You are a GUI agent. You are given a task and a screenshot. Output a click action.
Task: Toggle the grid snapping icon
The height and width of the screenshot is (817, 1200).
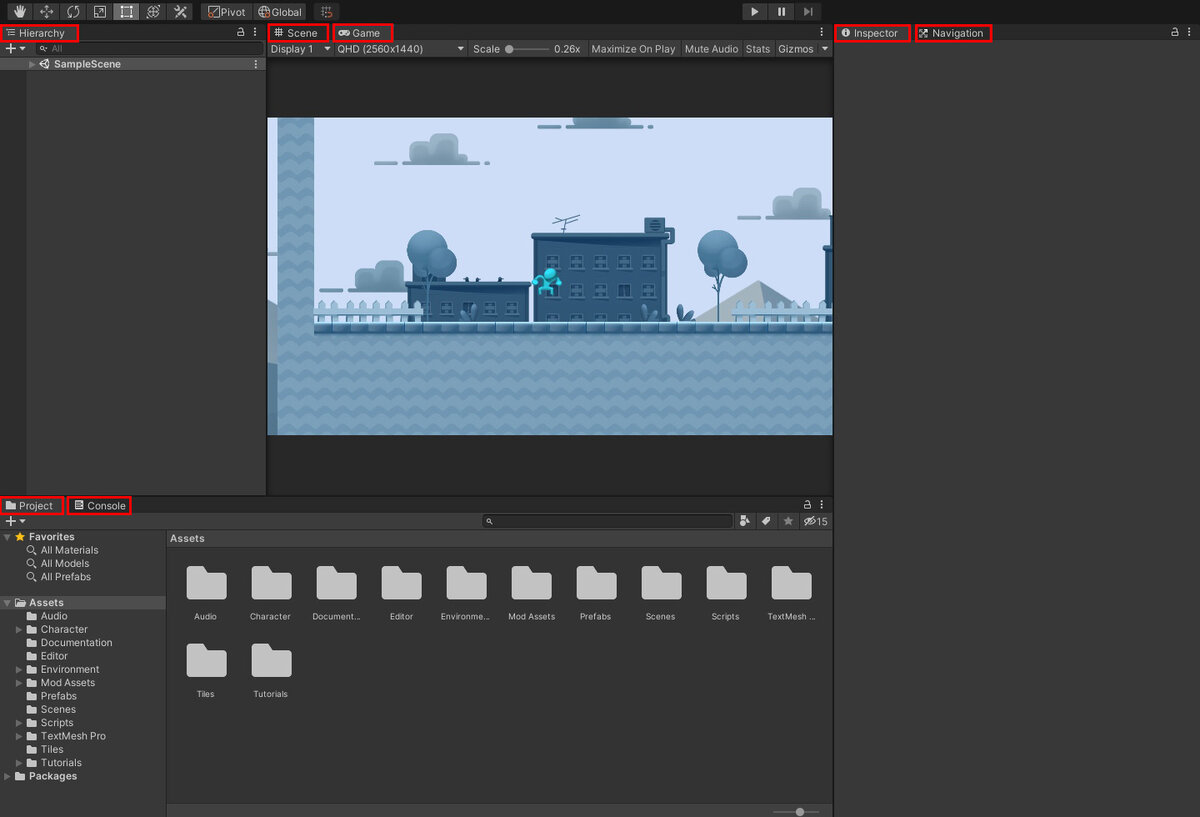pos(326,12)
